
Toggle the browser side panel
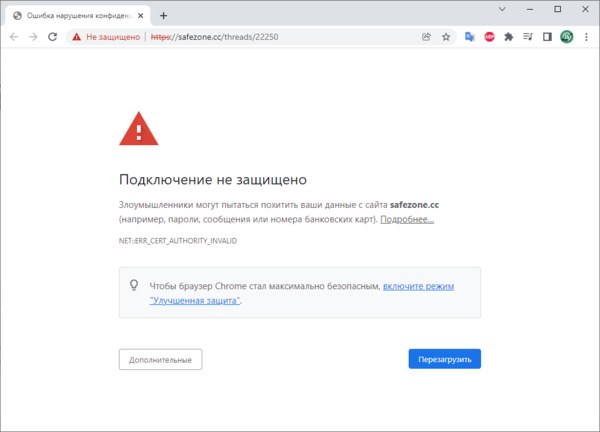(x=547, y=37)
